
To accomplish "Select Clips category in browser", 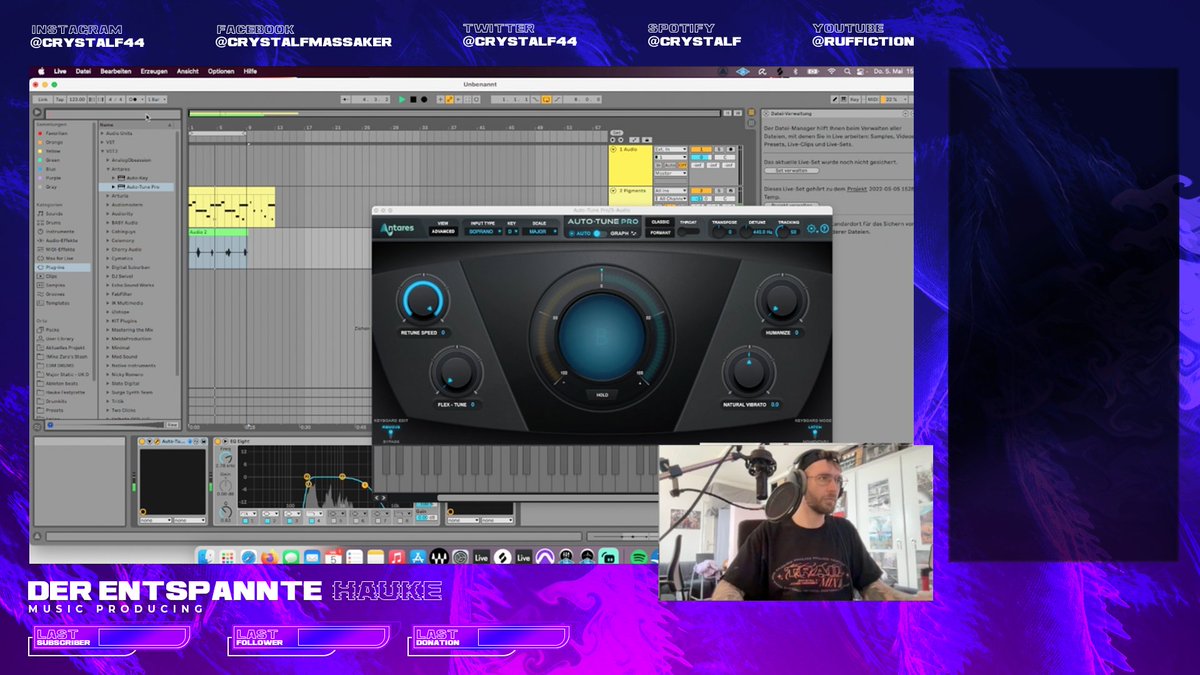I will (x=51, y=276).
